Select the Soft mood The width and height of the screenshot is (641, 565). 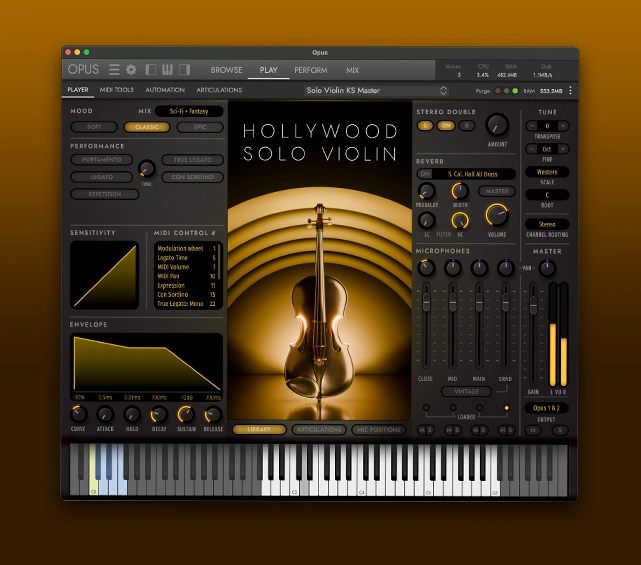click(94, 127)
